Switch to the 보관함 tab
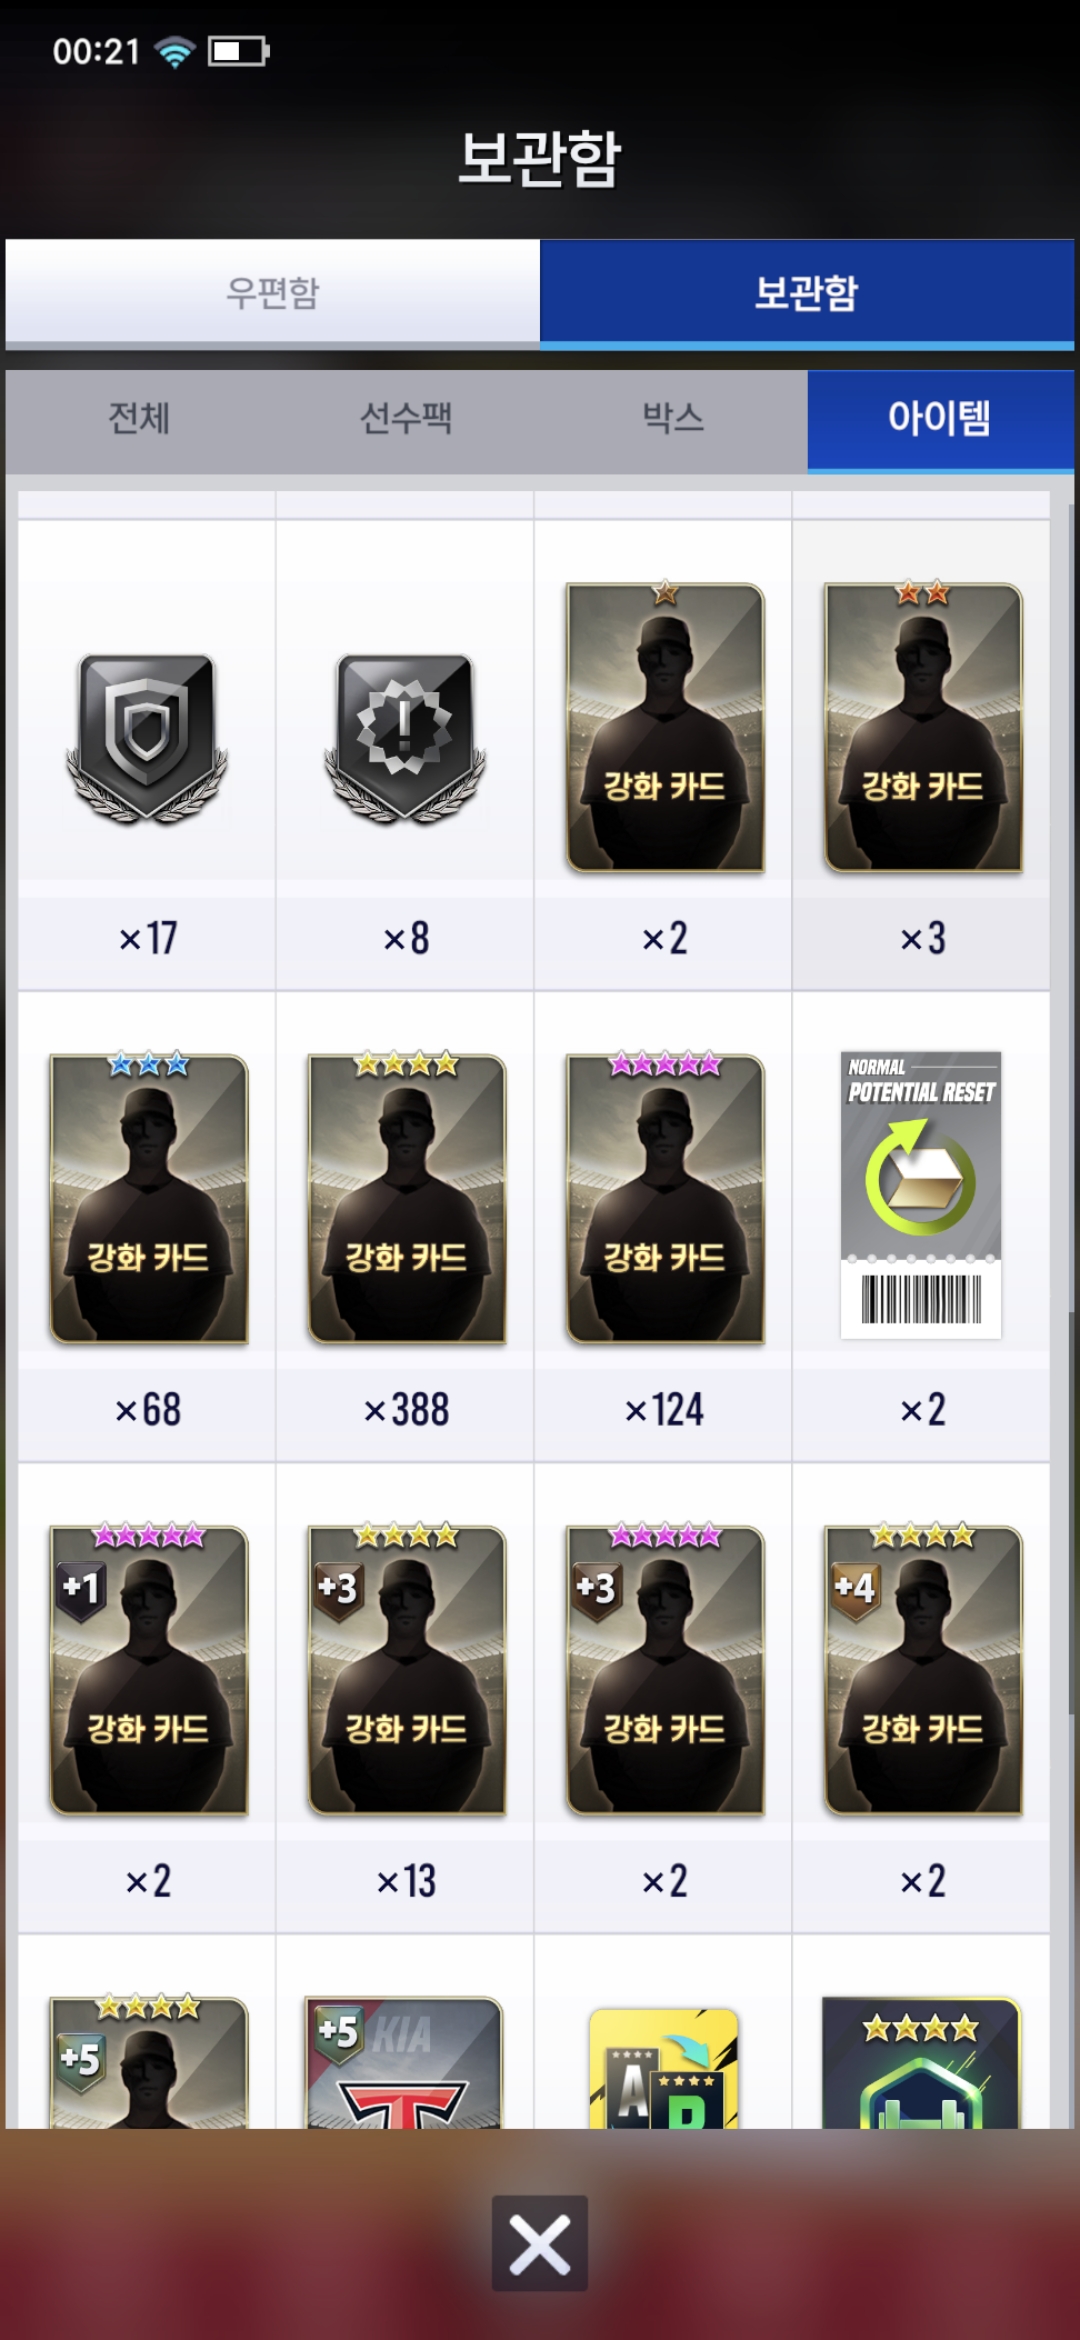Image resolution: width=1080 pixels, height=2340 pixels. pos(807,292)
